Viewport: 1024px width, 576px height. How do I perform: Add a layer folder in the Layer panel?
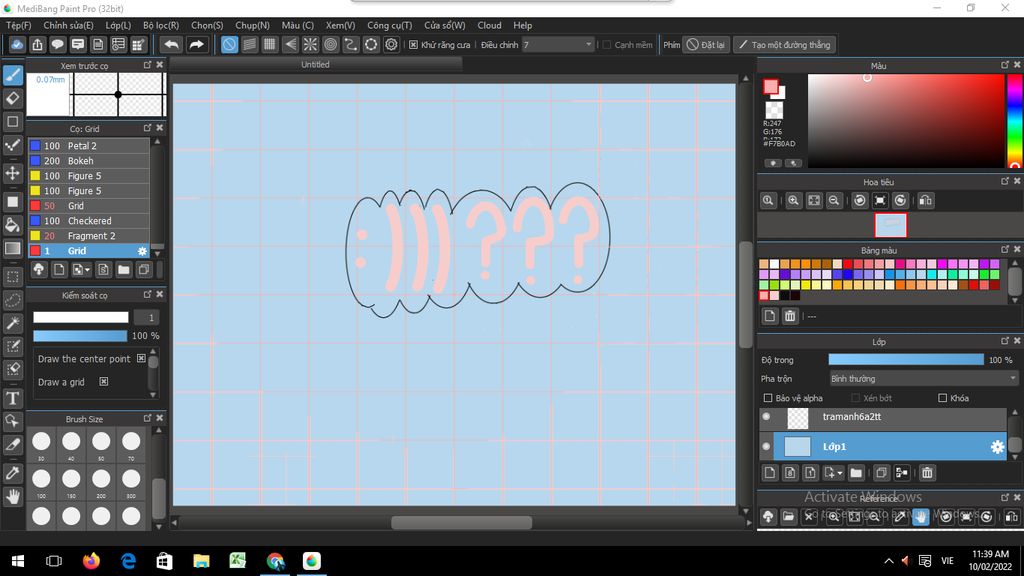tap(856, 472)
